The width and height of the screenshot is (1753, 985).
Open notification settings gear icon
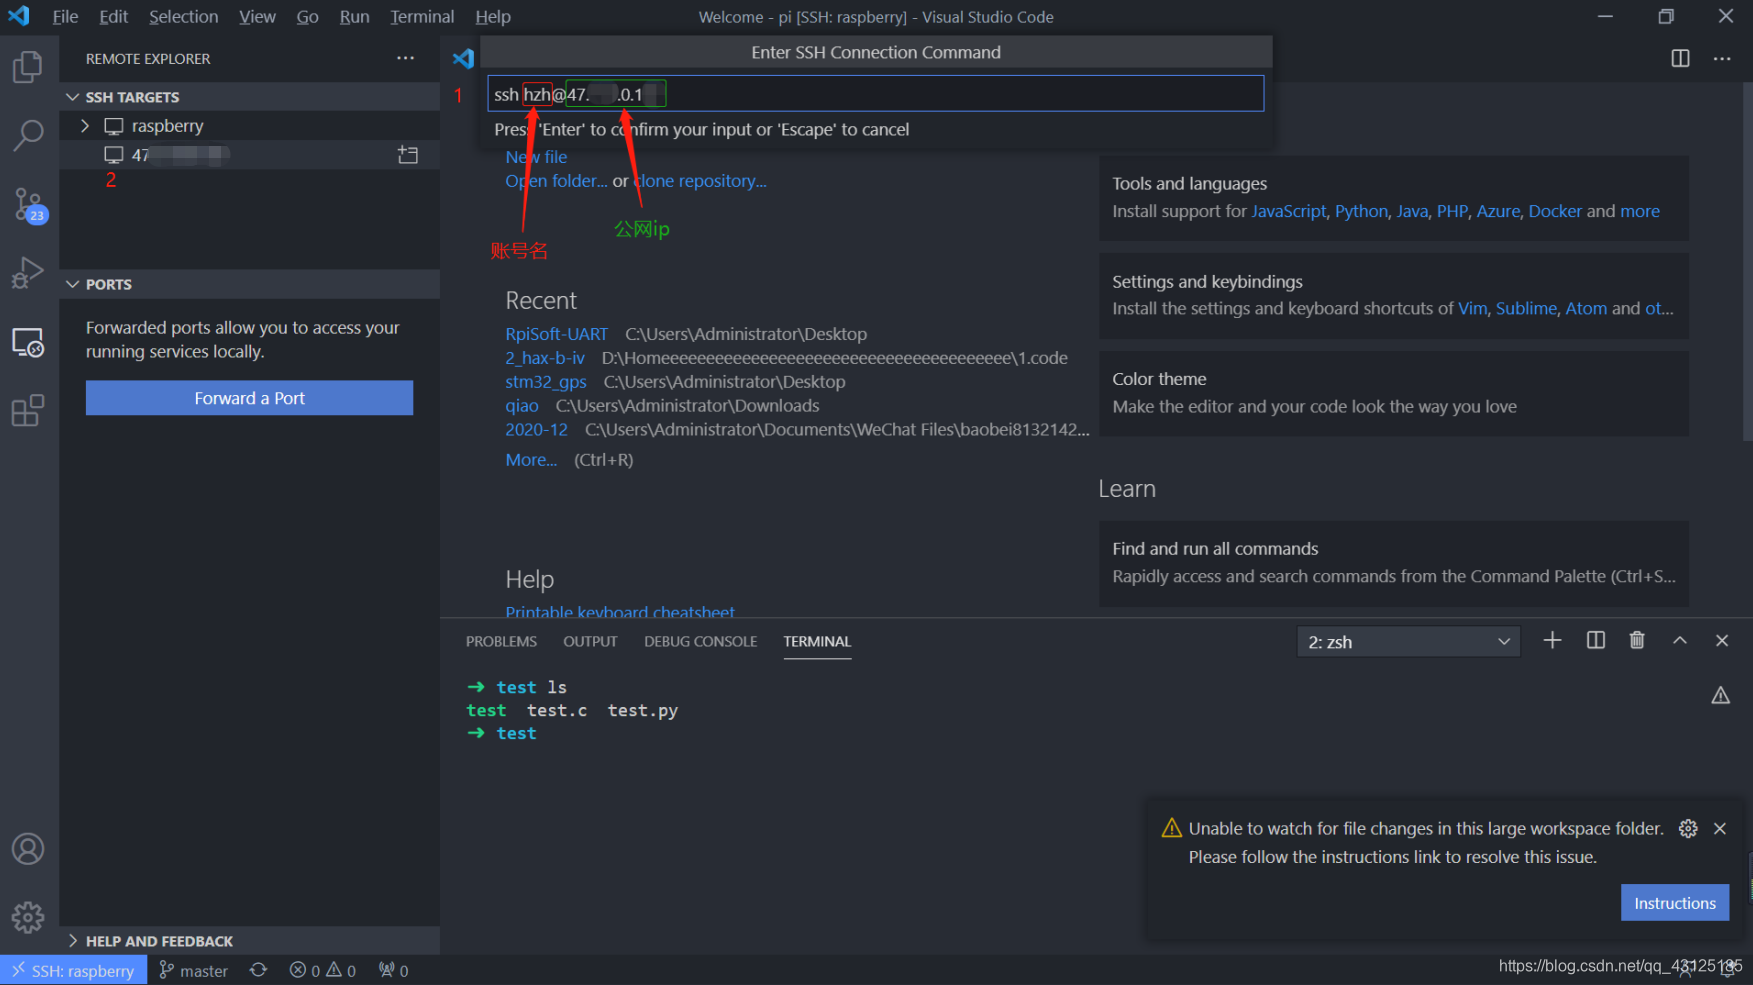tap(1688, 828)
